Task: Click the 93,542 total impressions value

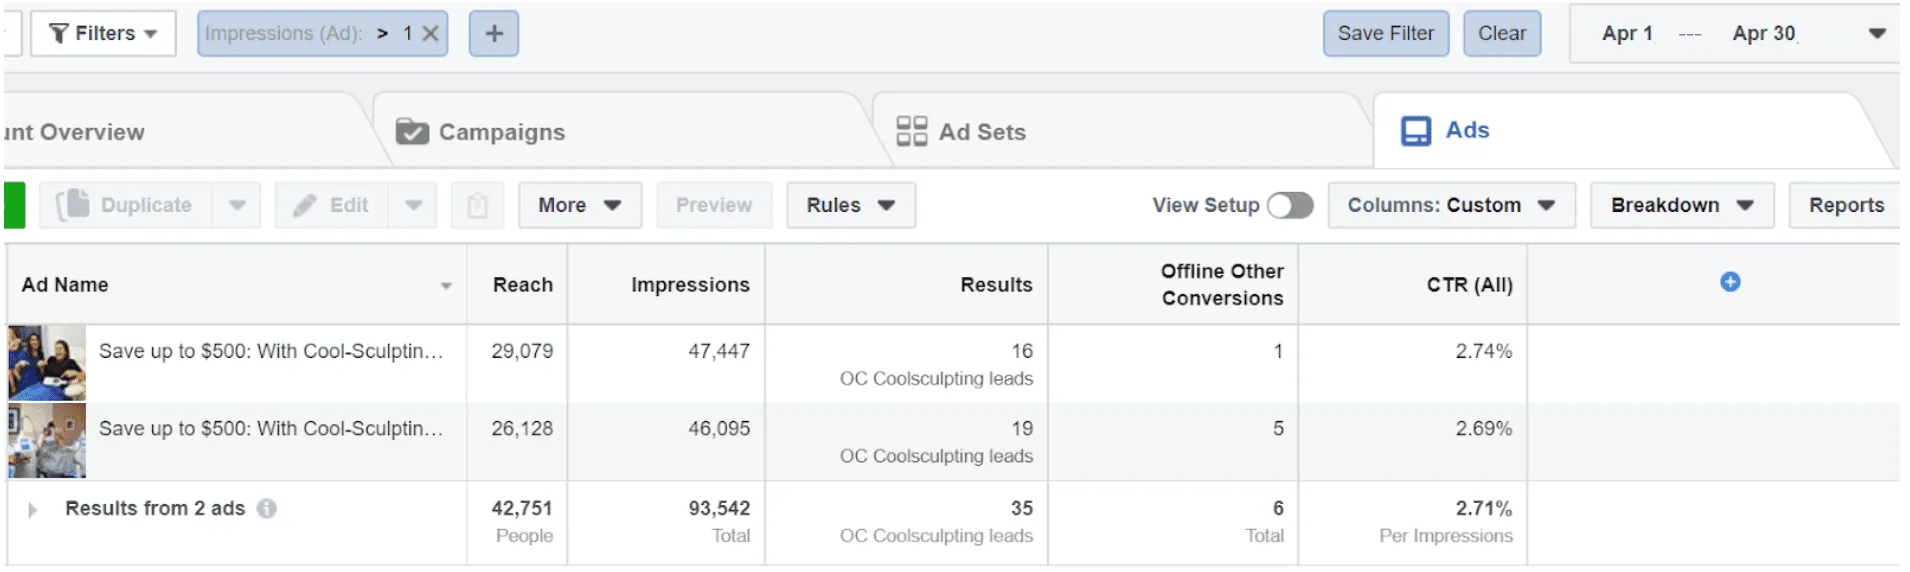Action: tap(719, 508)
